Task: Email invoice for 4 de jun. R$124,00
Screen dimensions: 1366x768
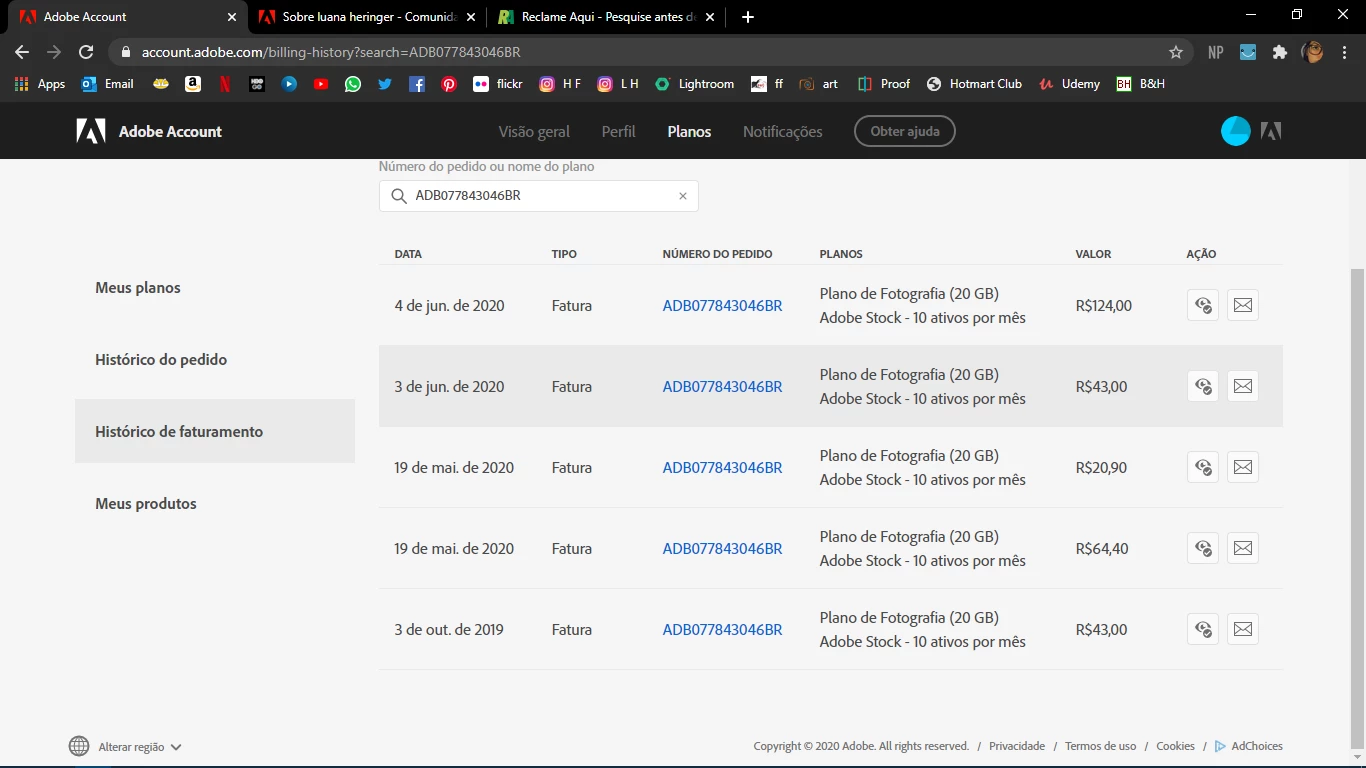Action: pos(1243,306)
